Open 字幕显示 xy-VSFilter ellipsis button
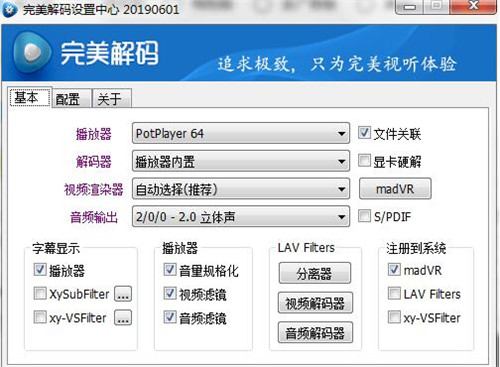 point(123,317)
